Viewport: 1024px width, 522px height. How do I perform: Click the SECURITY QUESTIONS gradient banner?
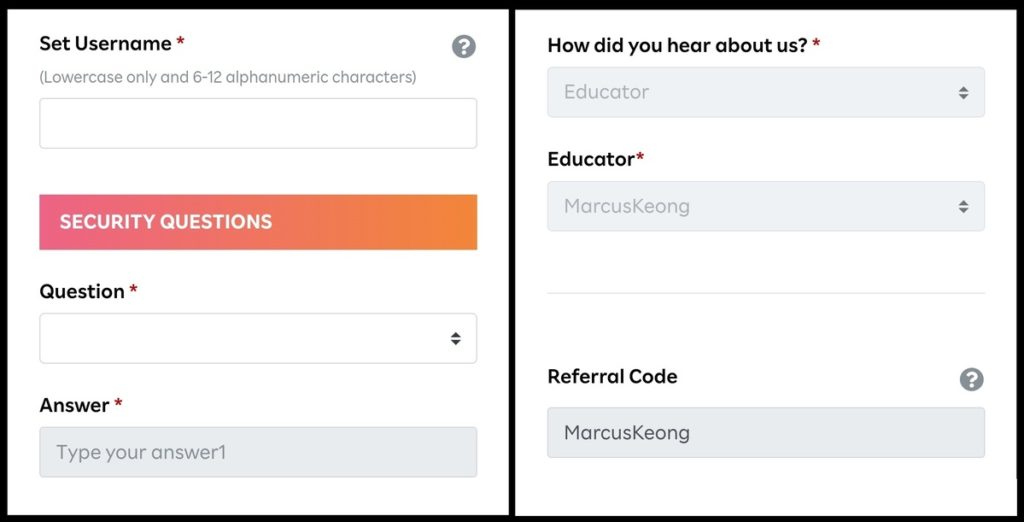pos(258,222)
